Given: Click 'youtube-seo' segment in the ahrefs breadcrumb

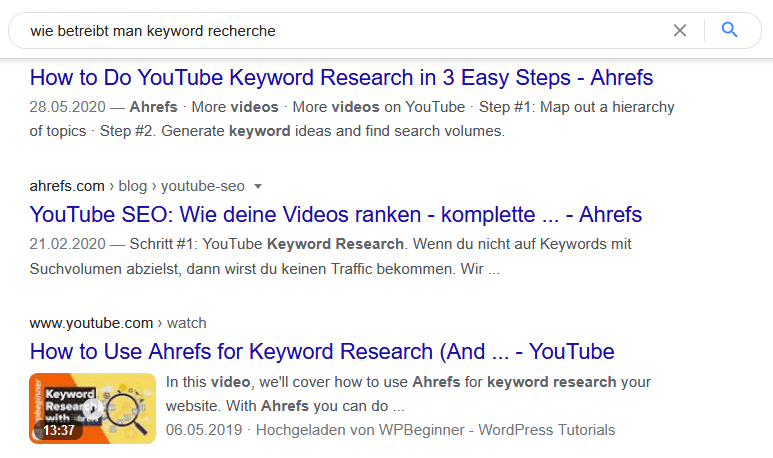Looking at the screenshot, I should tap(210, 186).
